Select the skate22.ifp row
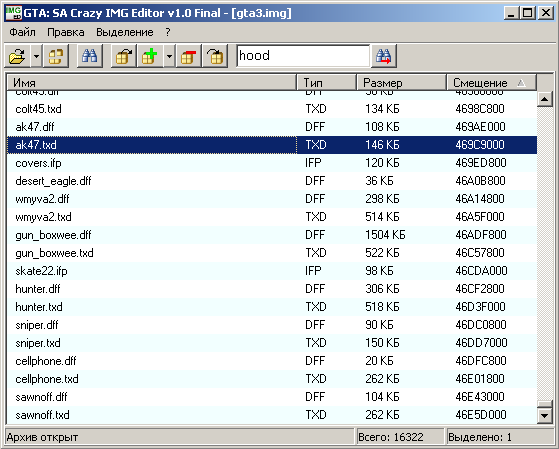 [x=272, y=271]
